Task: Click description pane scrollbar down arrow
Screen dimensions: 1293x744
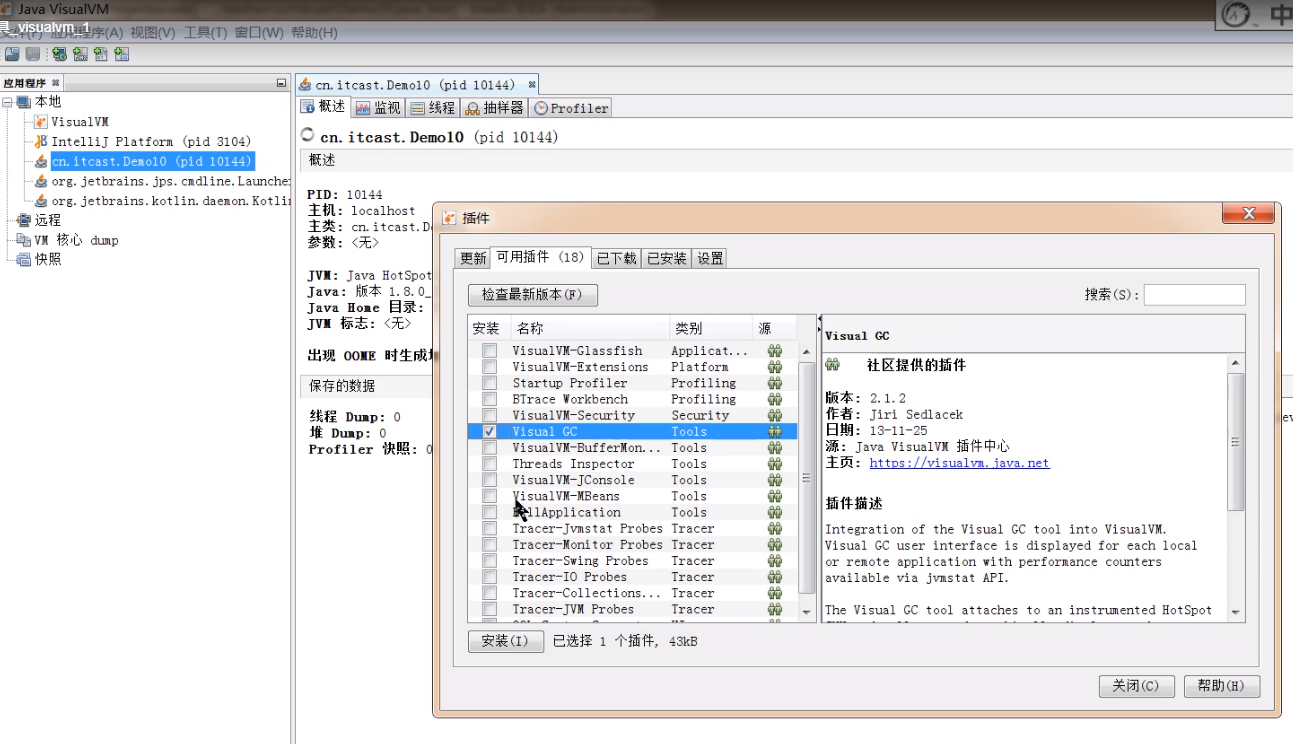Action: (1236, 612)
